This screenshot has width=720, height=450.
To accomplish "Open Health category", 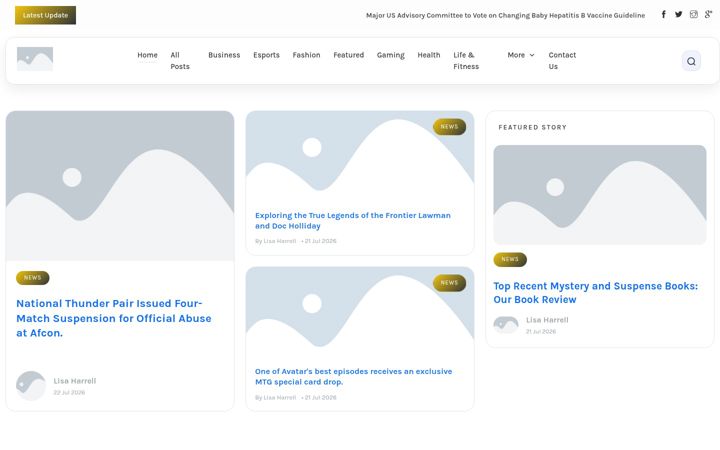I will (429, 55).
